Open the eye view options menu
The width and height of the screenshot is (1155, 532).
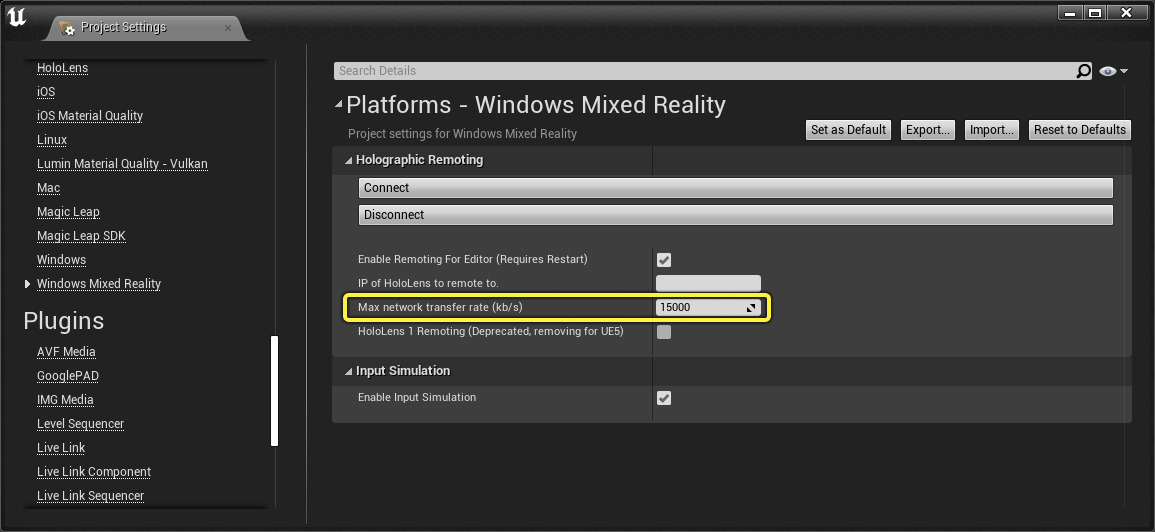coord(1113,71)
